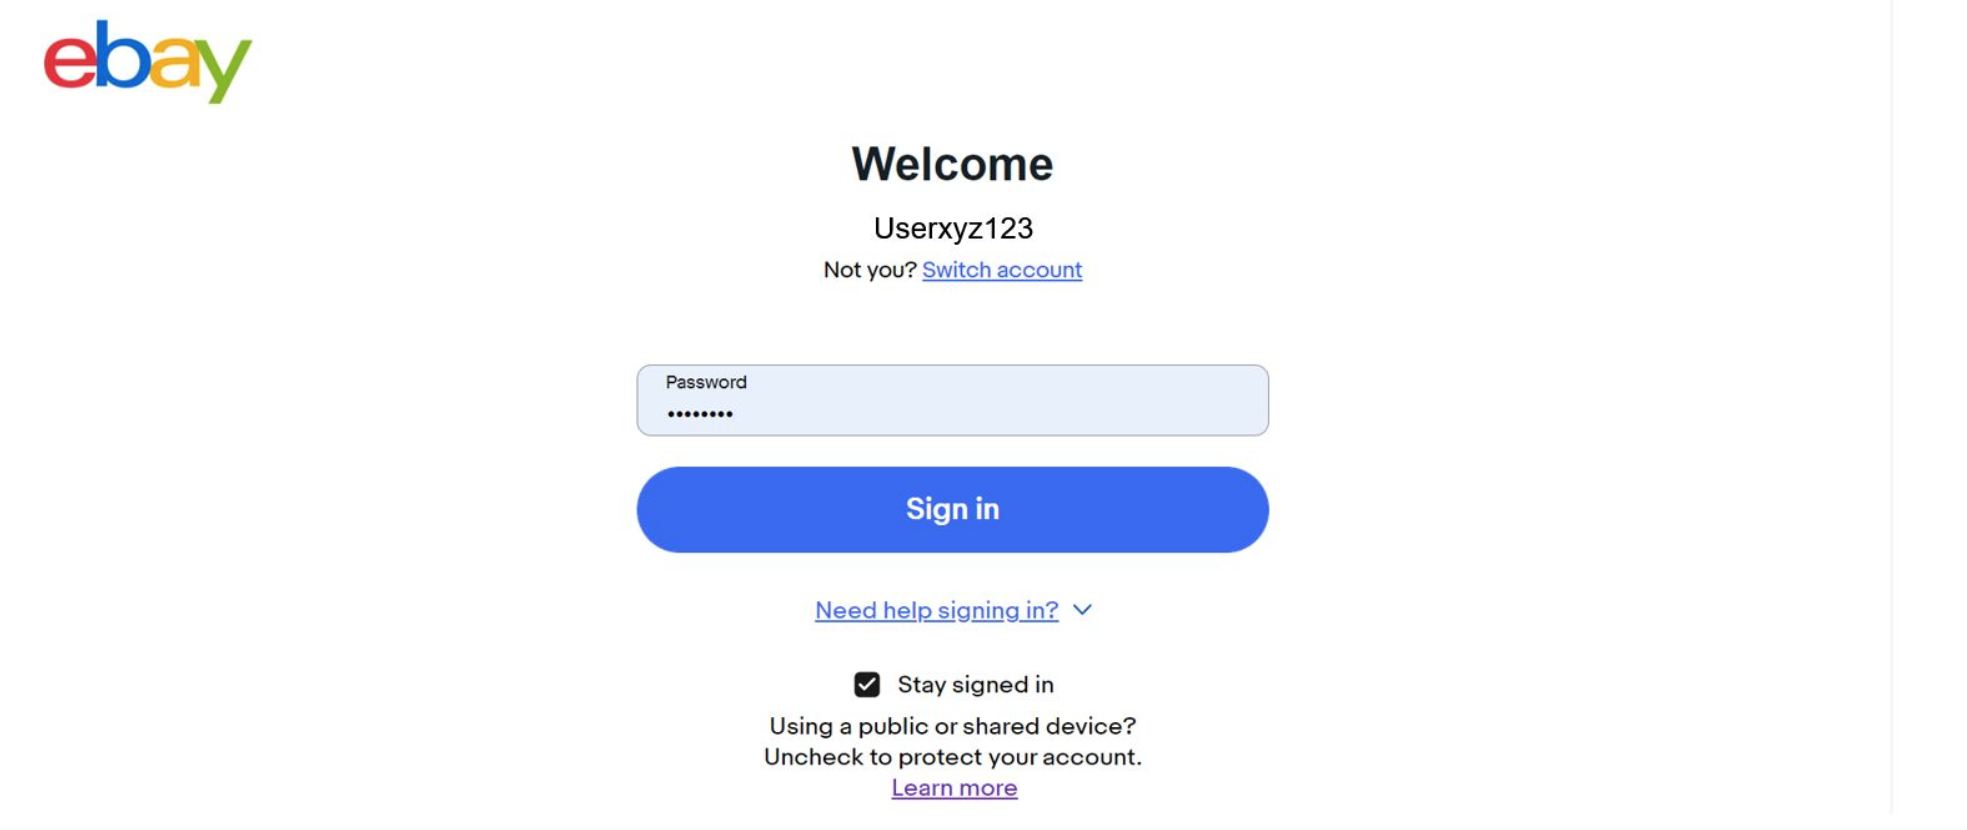The image size is (1967, 830).
Task: Click the Using a public or shared device? text
Action: point(952,726)
